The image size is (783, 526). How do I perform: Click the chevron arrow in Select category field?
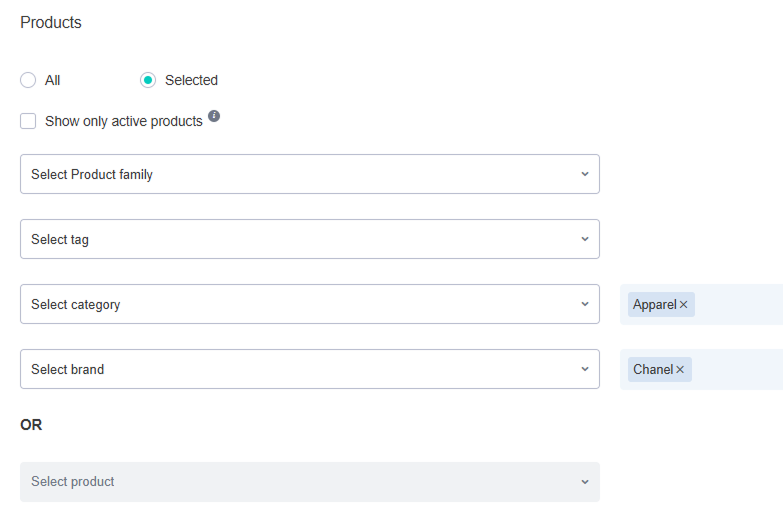[585, 304]
